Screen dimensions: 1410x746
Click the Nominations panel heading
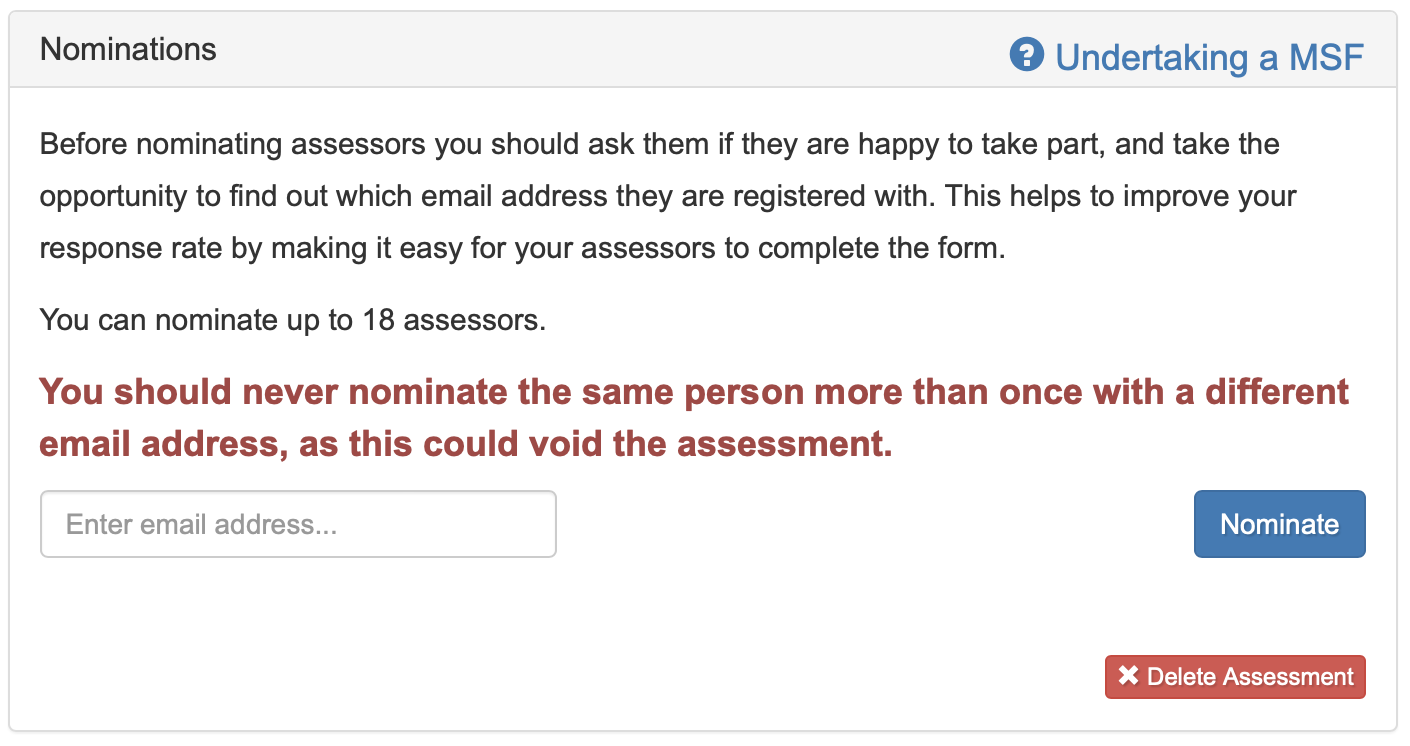[128, 49]
